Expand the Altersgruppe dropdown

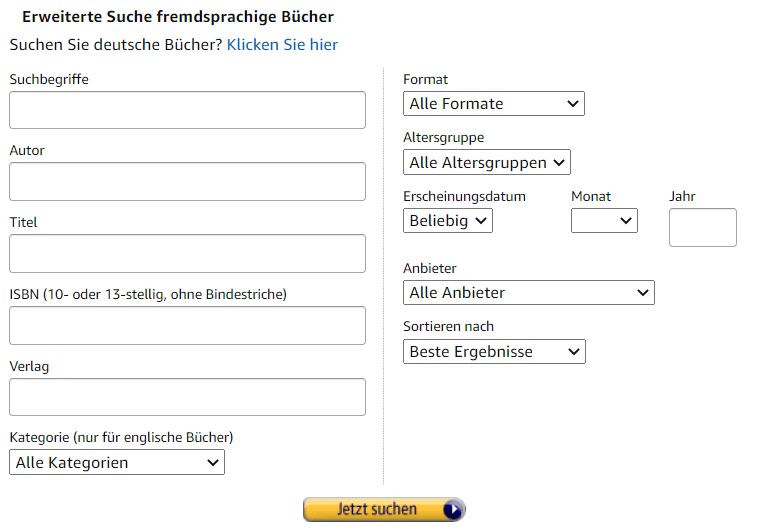click(486, 162)
